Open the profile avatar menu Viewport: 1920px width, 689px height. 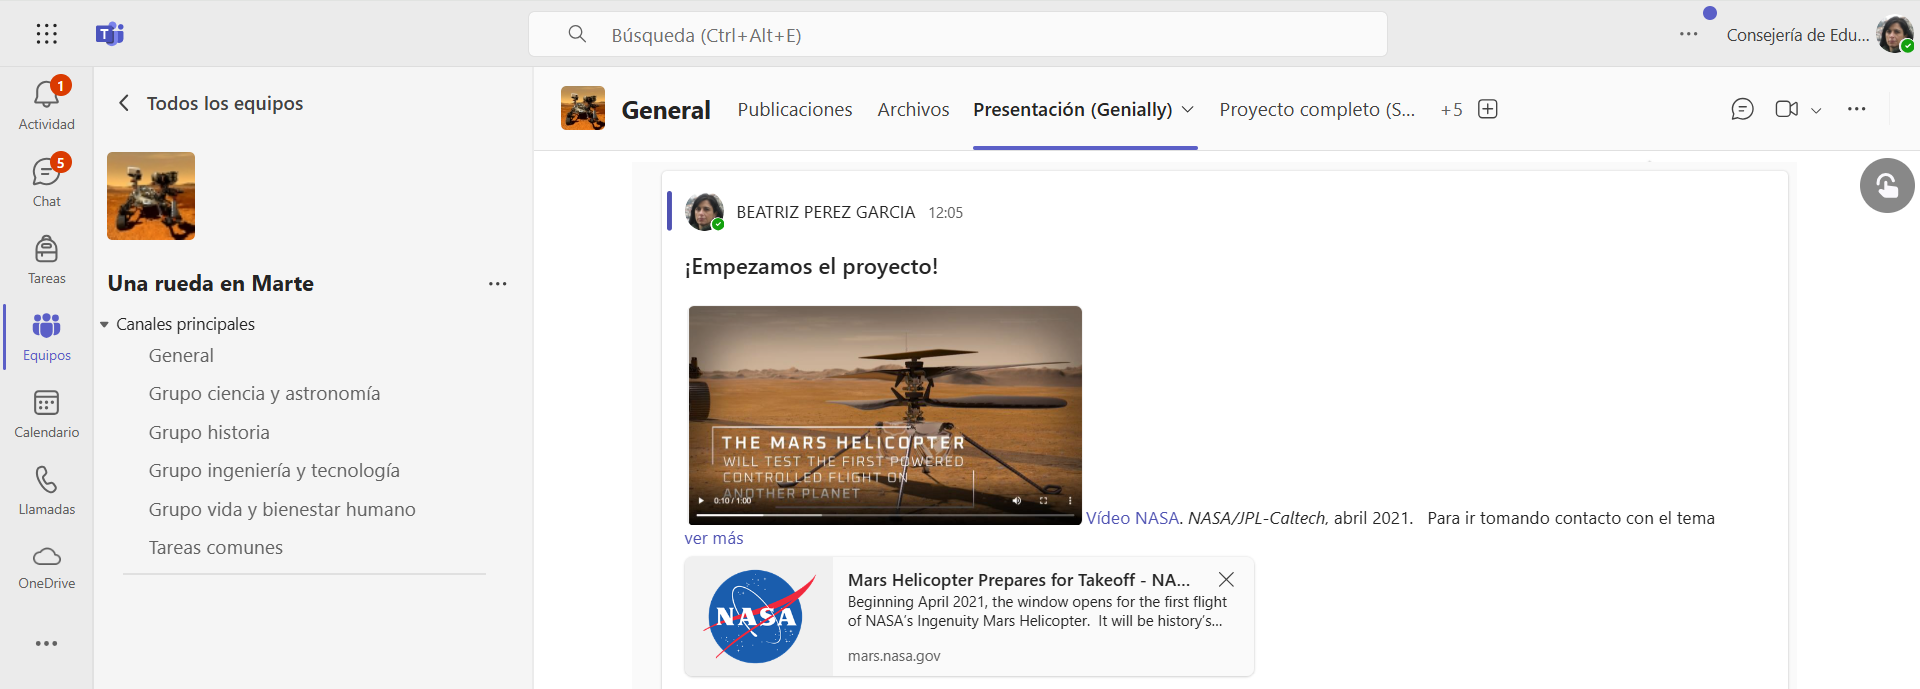pyautogui.click(x=1895, y=34)
